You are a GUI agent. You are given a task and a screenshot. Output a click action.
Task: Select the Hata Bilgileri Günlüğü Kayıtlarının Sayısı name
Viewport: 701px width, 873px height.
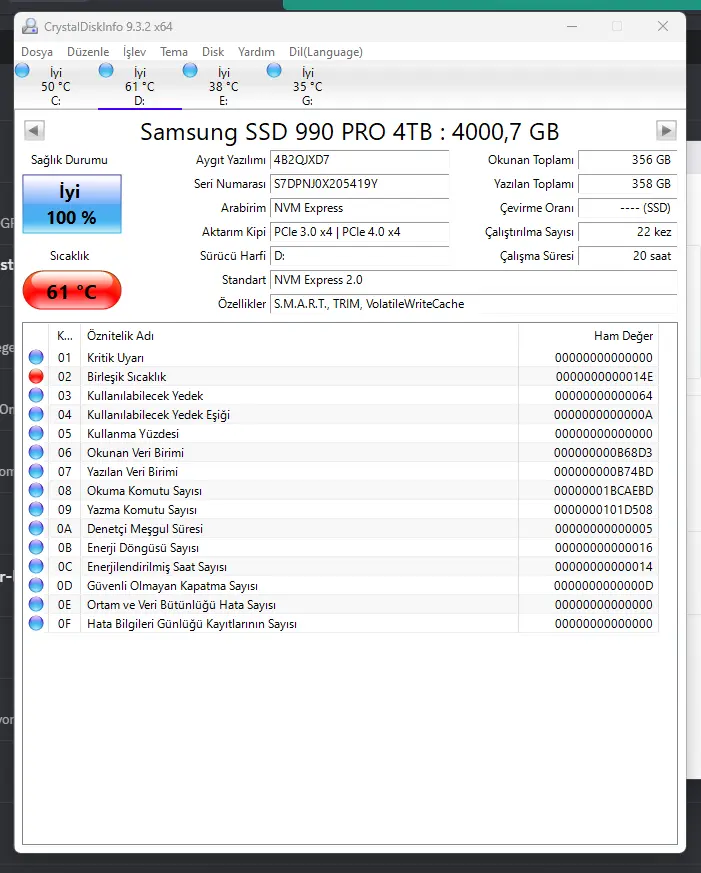coord(192,624)
